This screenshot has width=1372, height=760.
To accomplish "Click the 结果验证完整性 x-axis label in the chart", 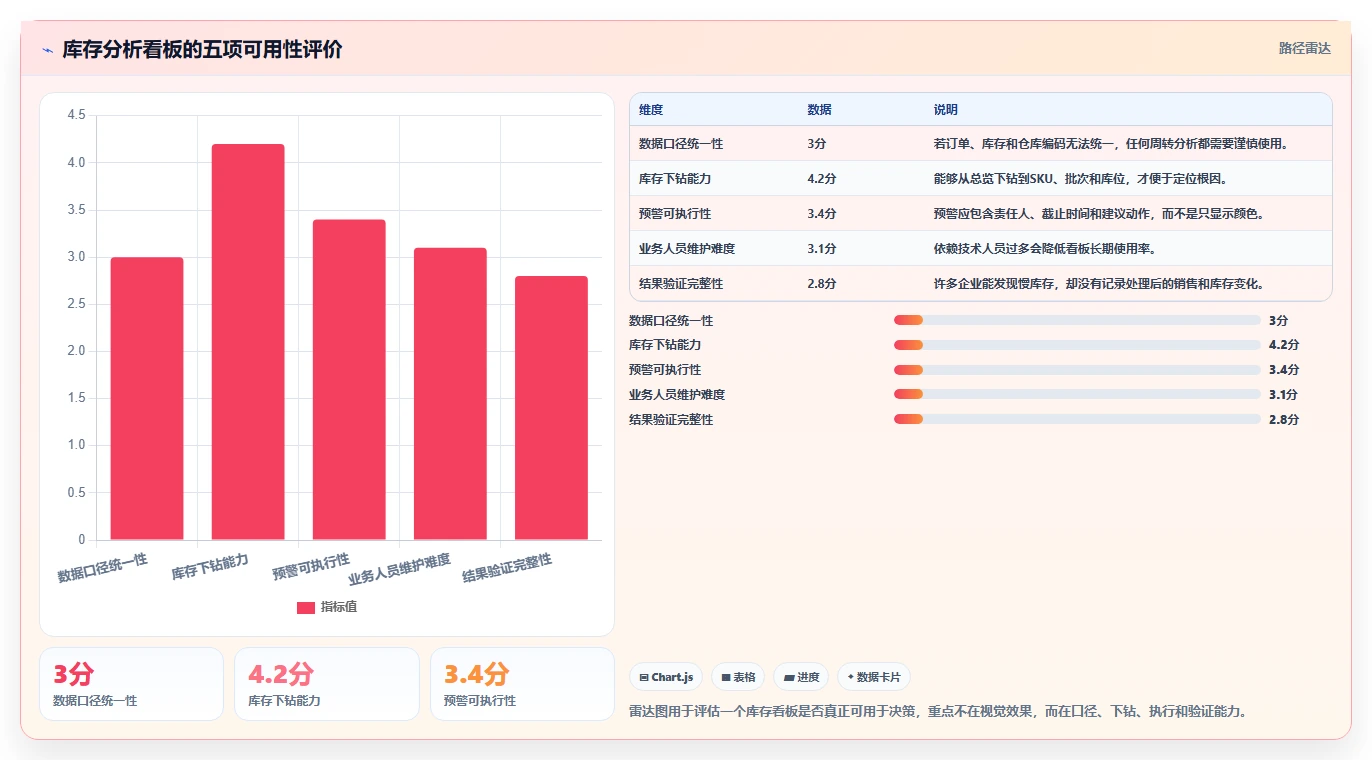I will pos(507,568).
